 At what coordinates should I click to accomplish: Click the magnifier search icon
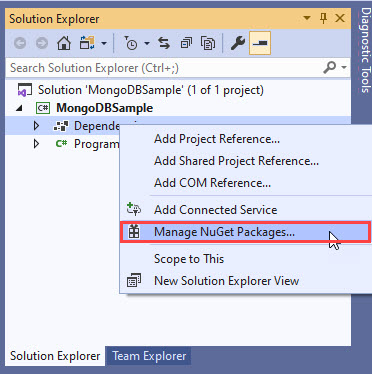pos(329,68)
